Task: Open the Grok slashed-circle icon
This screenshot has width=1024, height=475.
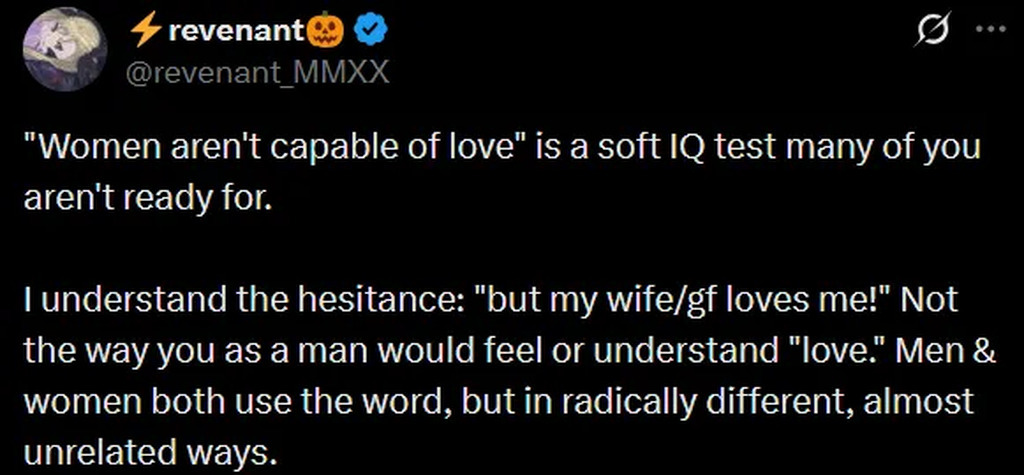Action: 930,33
